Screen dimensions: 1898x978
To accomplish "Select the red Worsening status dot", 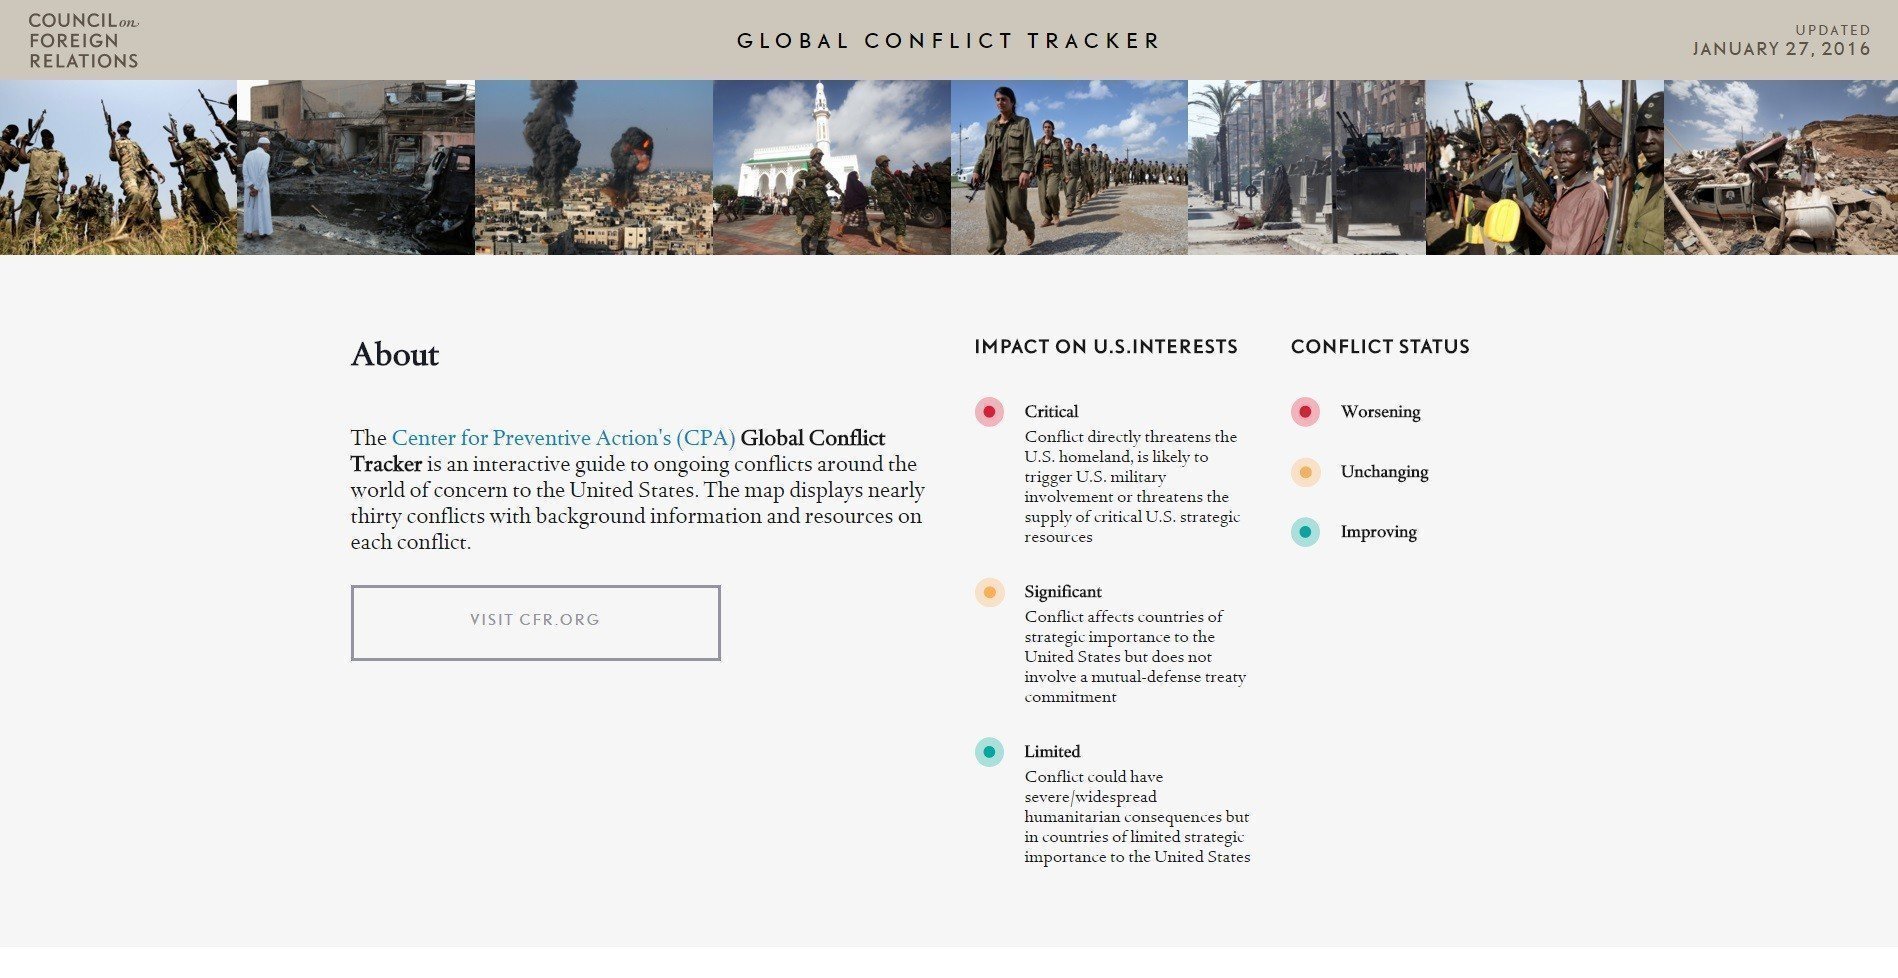I will click(x=1305, y=412).
